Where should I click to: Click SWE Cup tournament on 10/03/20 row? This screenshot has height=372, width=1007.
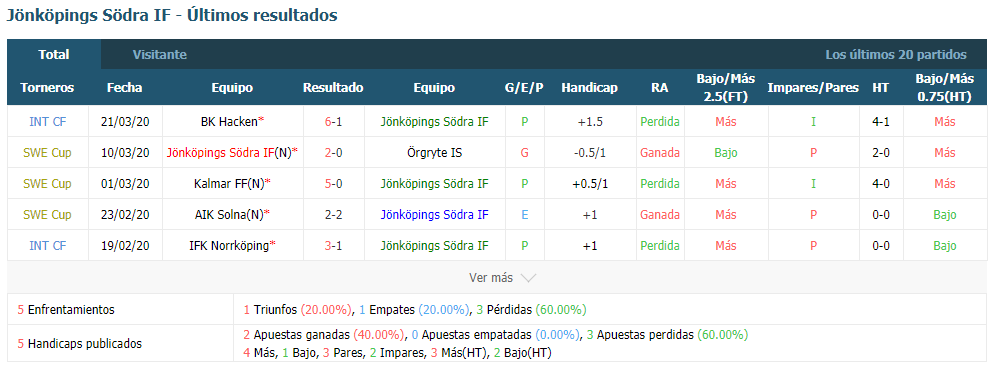tap(48, 153)
